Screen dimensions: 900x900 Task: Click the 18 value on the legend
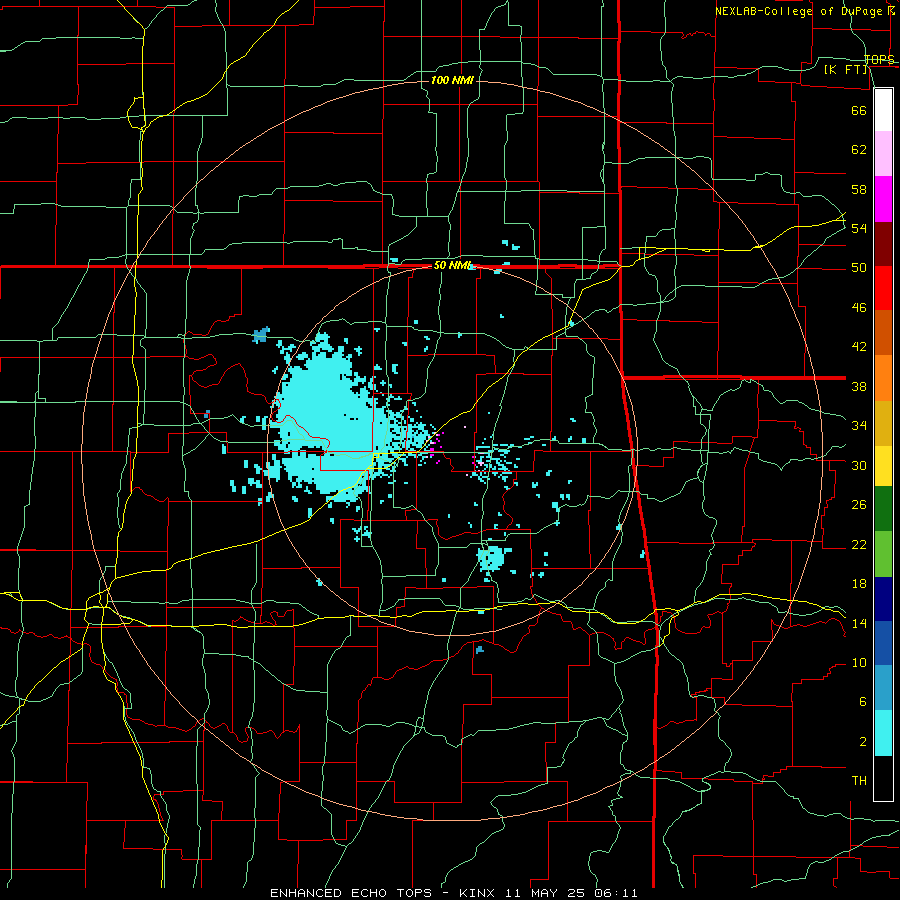coord(859,584)
